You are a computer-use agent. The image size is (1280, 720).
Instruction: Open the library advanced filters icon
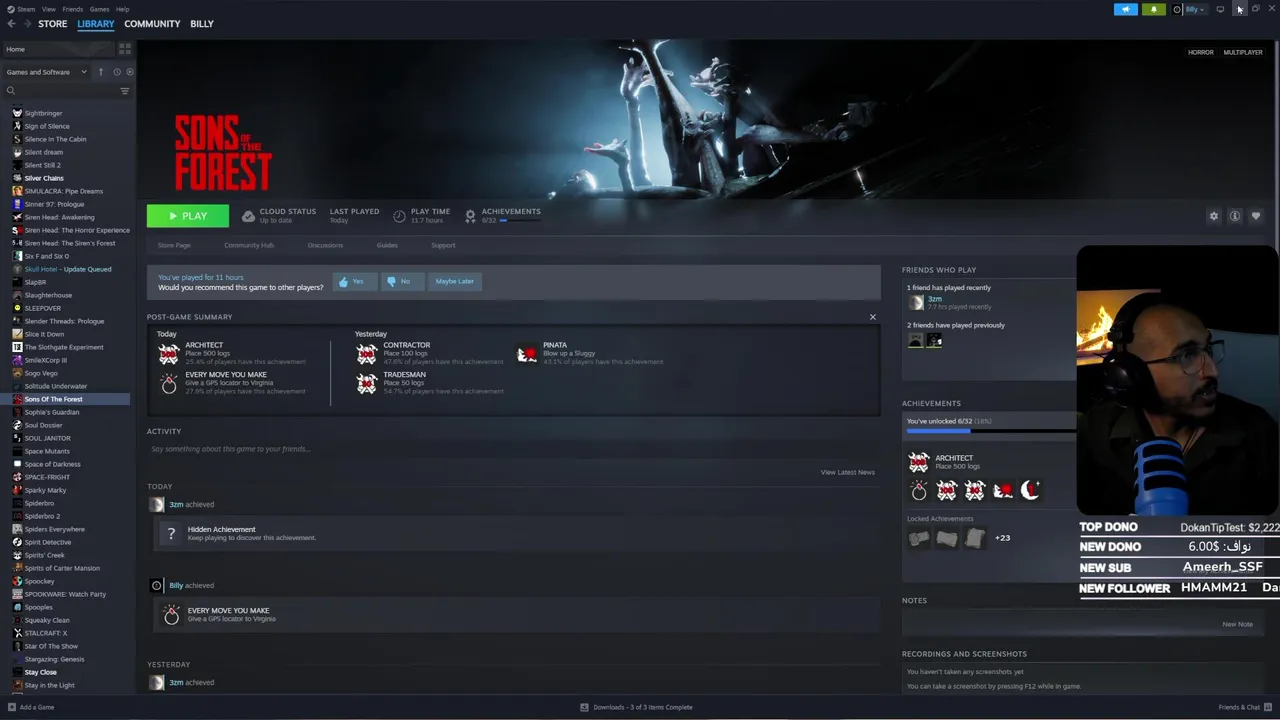[125, 91]
